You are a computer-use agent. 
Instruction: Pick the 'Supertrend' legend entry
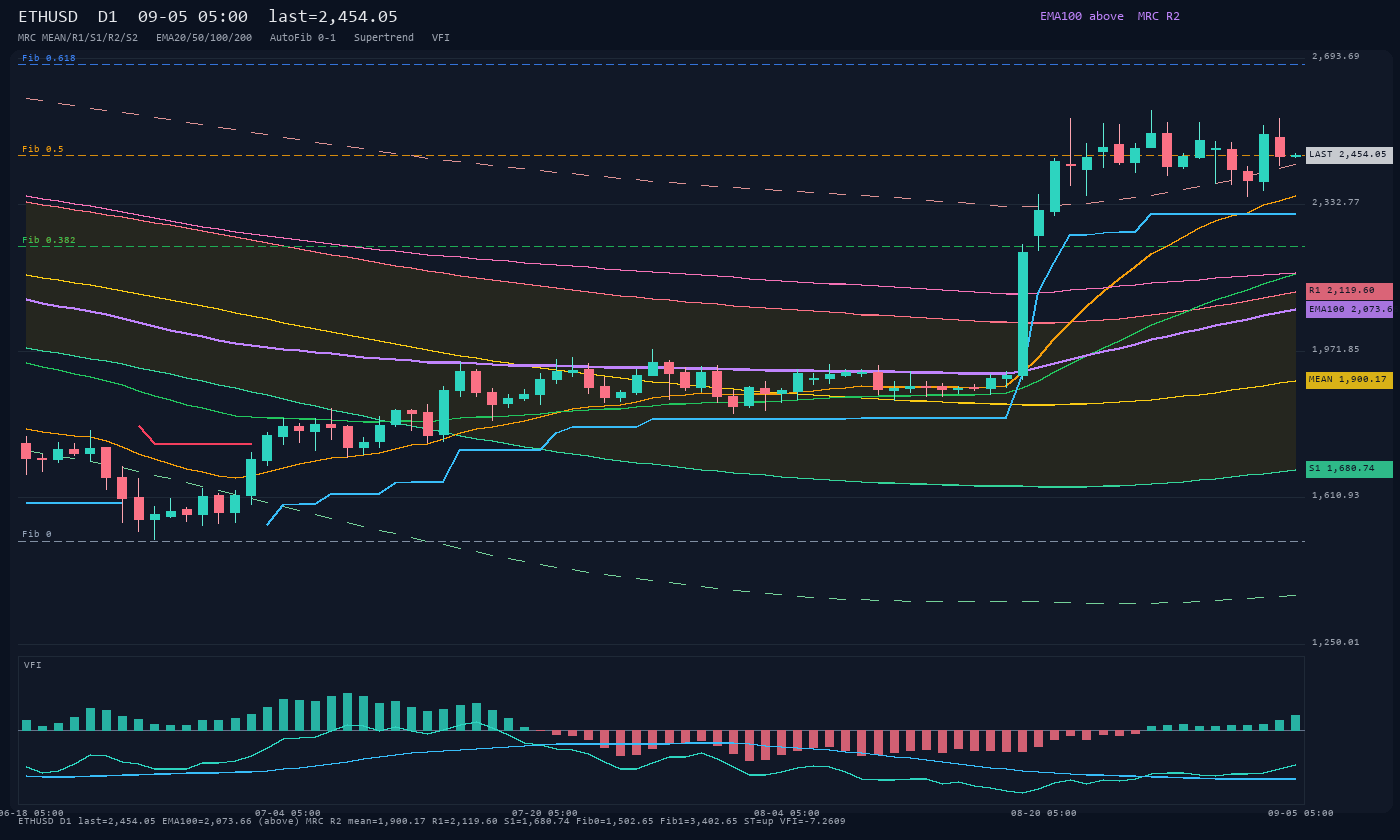(x=384, y=38)
